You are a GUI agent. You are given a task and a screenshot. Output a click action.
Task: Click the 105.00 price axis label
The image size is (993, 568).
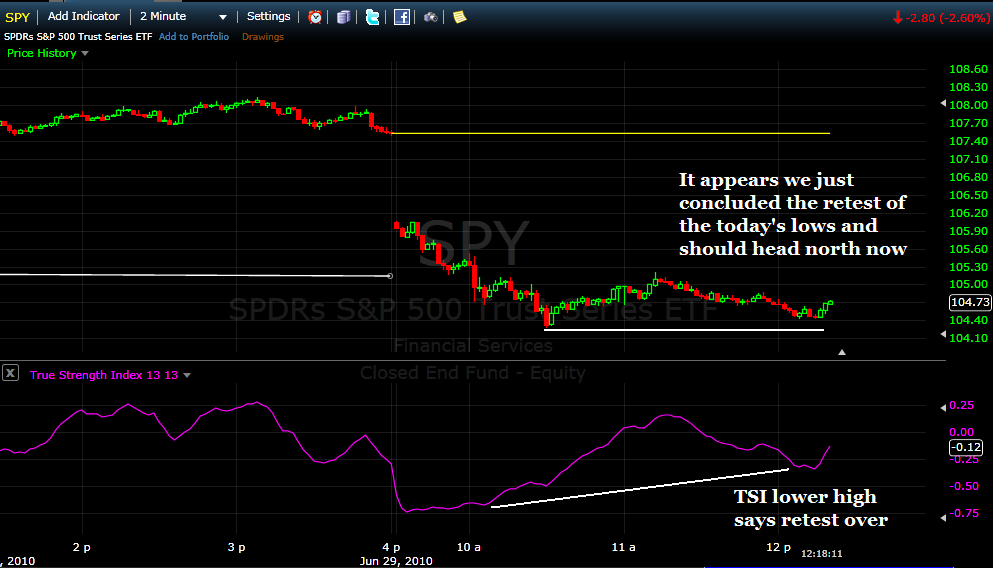968,284
